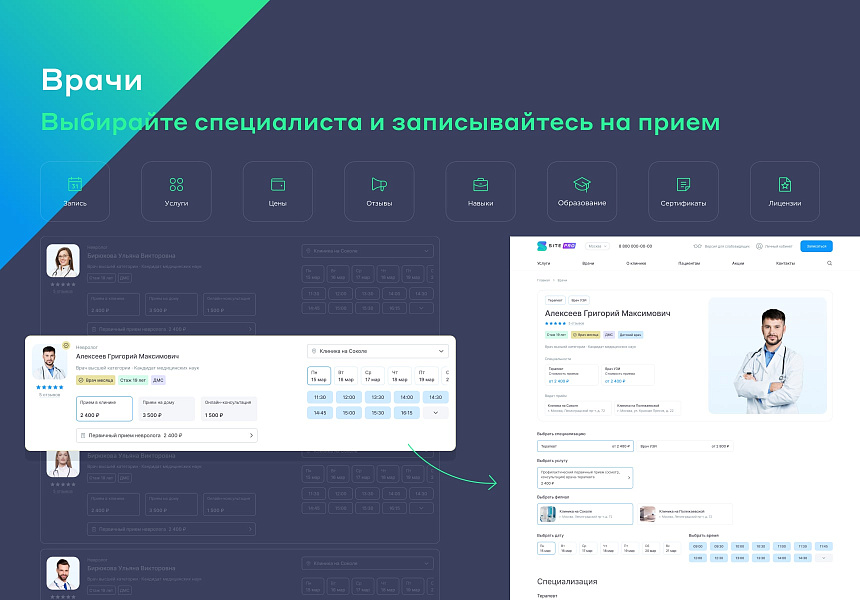Open the Отзывы megaphone icon tile

tap(379, 191)
